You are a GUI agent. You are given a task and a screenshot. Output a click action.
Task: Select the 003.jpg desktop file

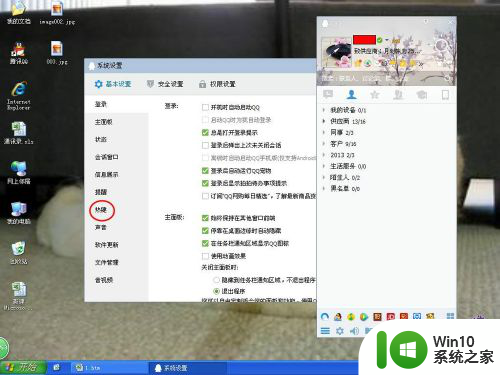tap(57, 53)
